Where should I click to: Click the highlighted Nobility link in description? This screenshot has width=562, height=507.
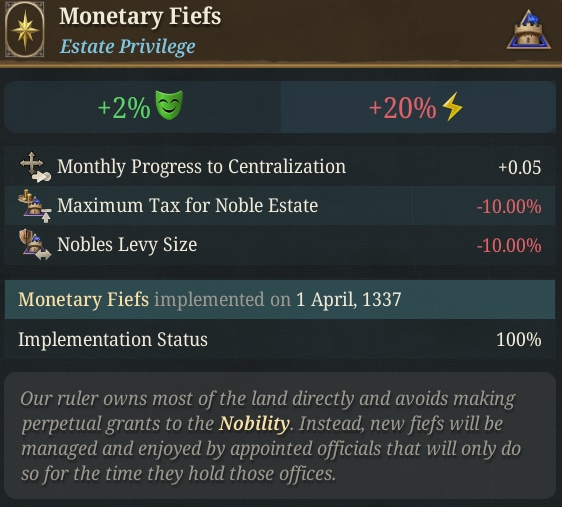[x=254, y=424]
